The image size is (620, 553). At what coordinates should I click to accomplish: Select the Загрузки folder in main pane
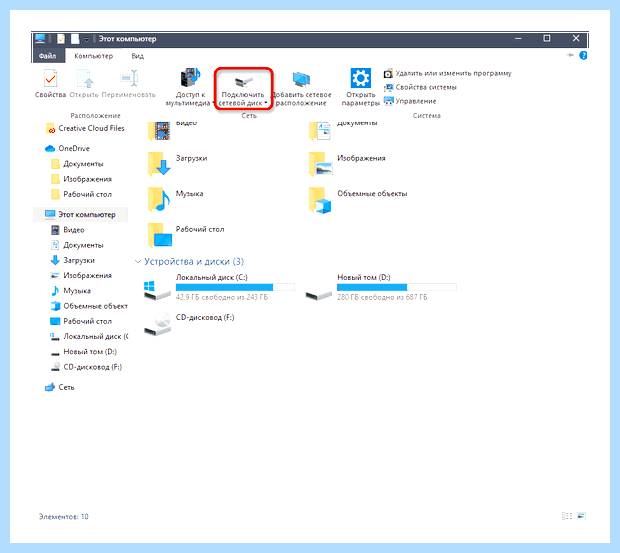click(178, 164)
